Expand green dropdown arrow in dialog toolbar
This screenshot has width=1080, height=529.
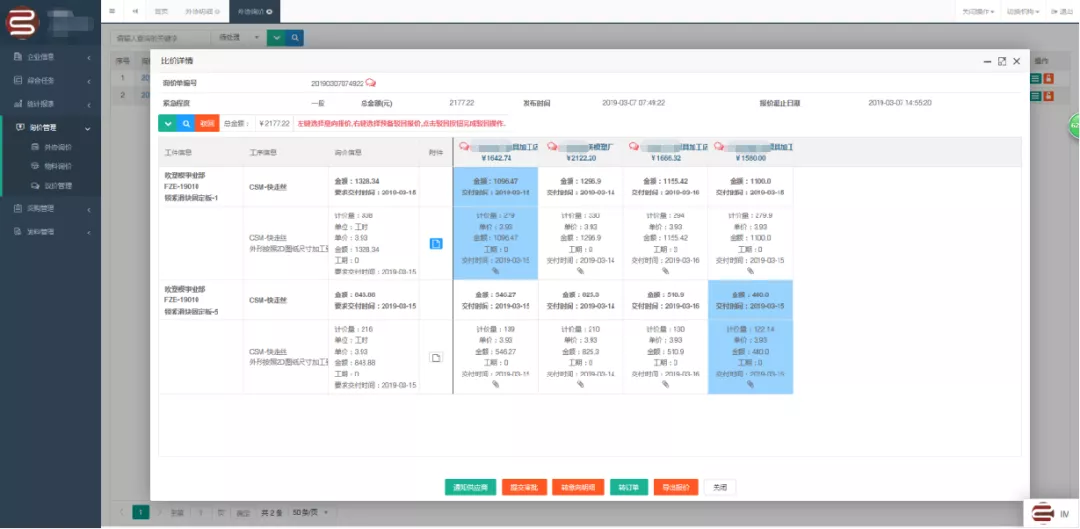tap(168, 123)
